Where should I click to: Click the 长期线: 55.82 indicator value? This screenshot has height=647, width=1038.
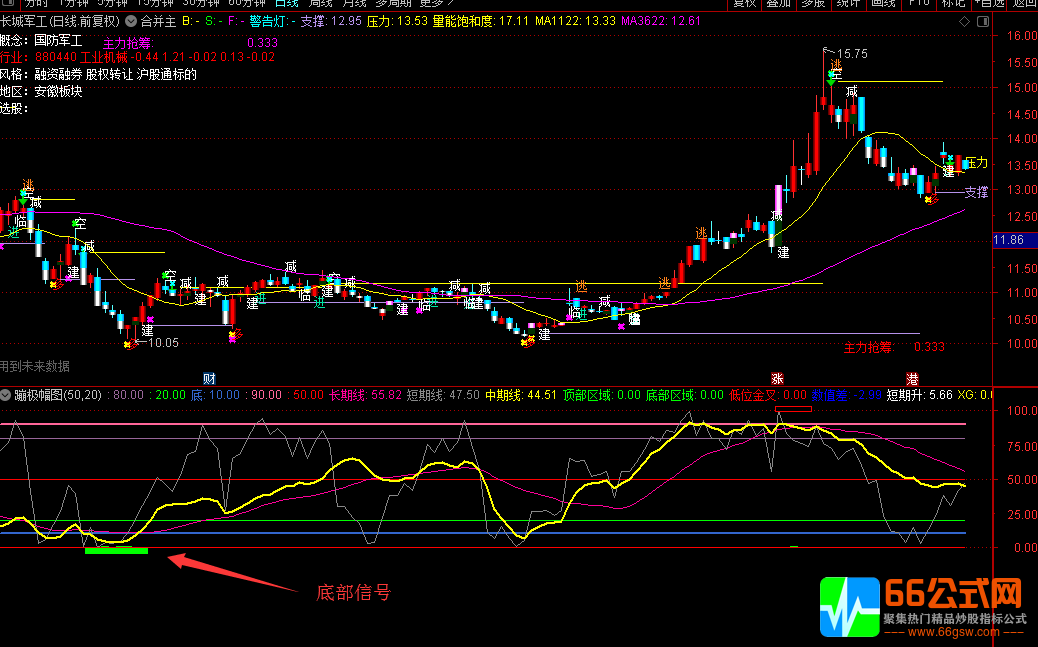(x=365, y=395)
